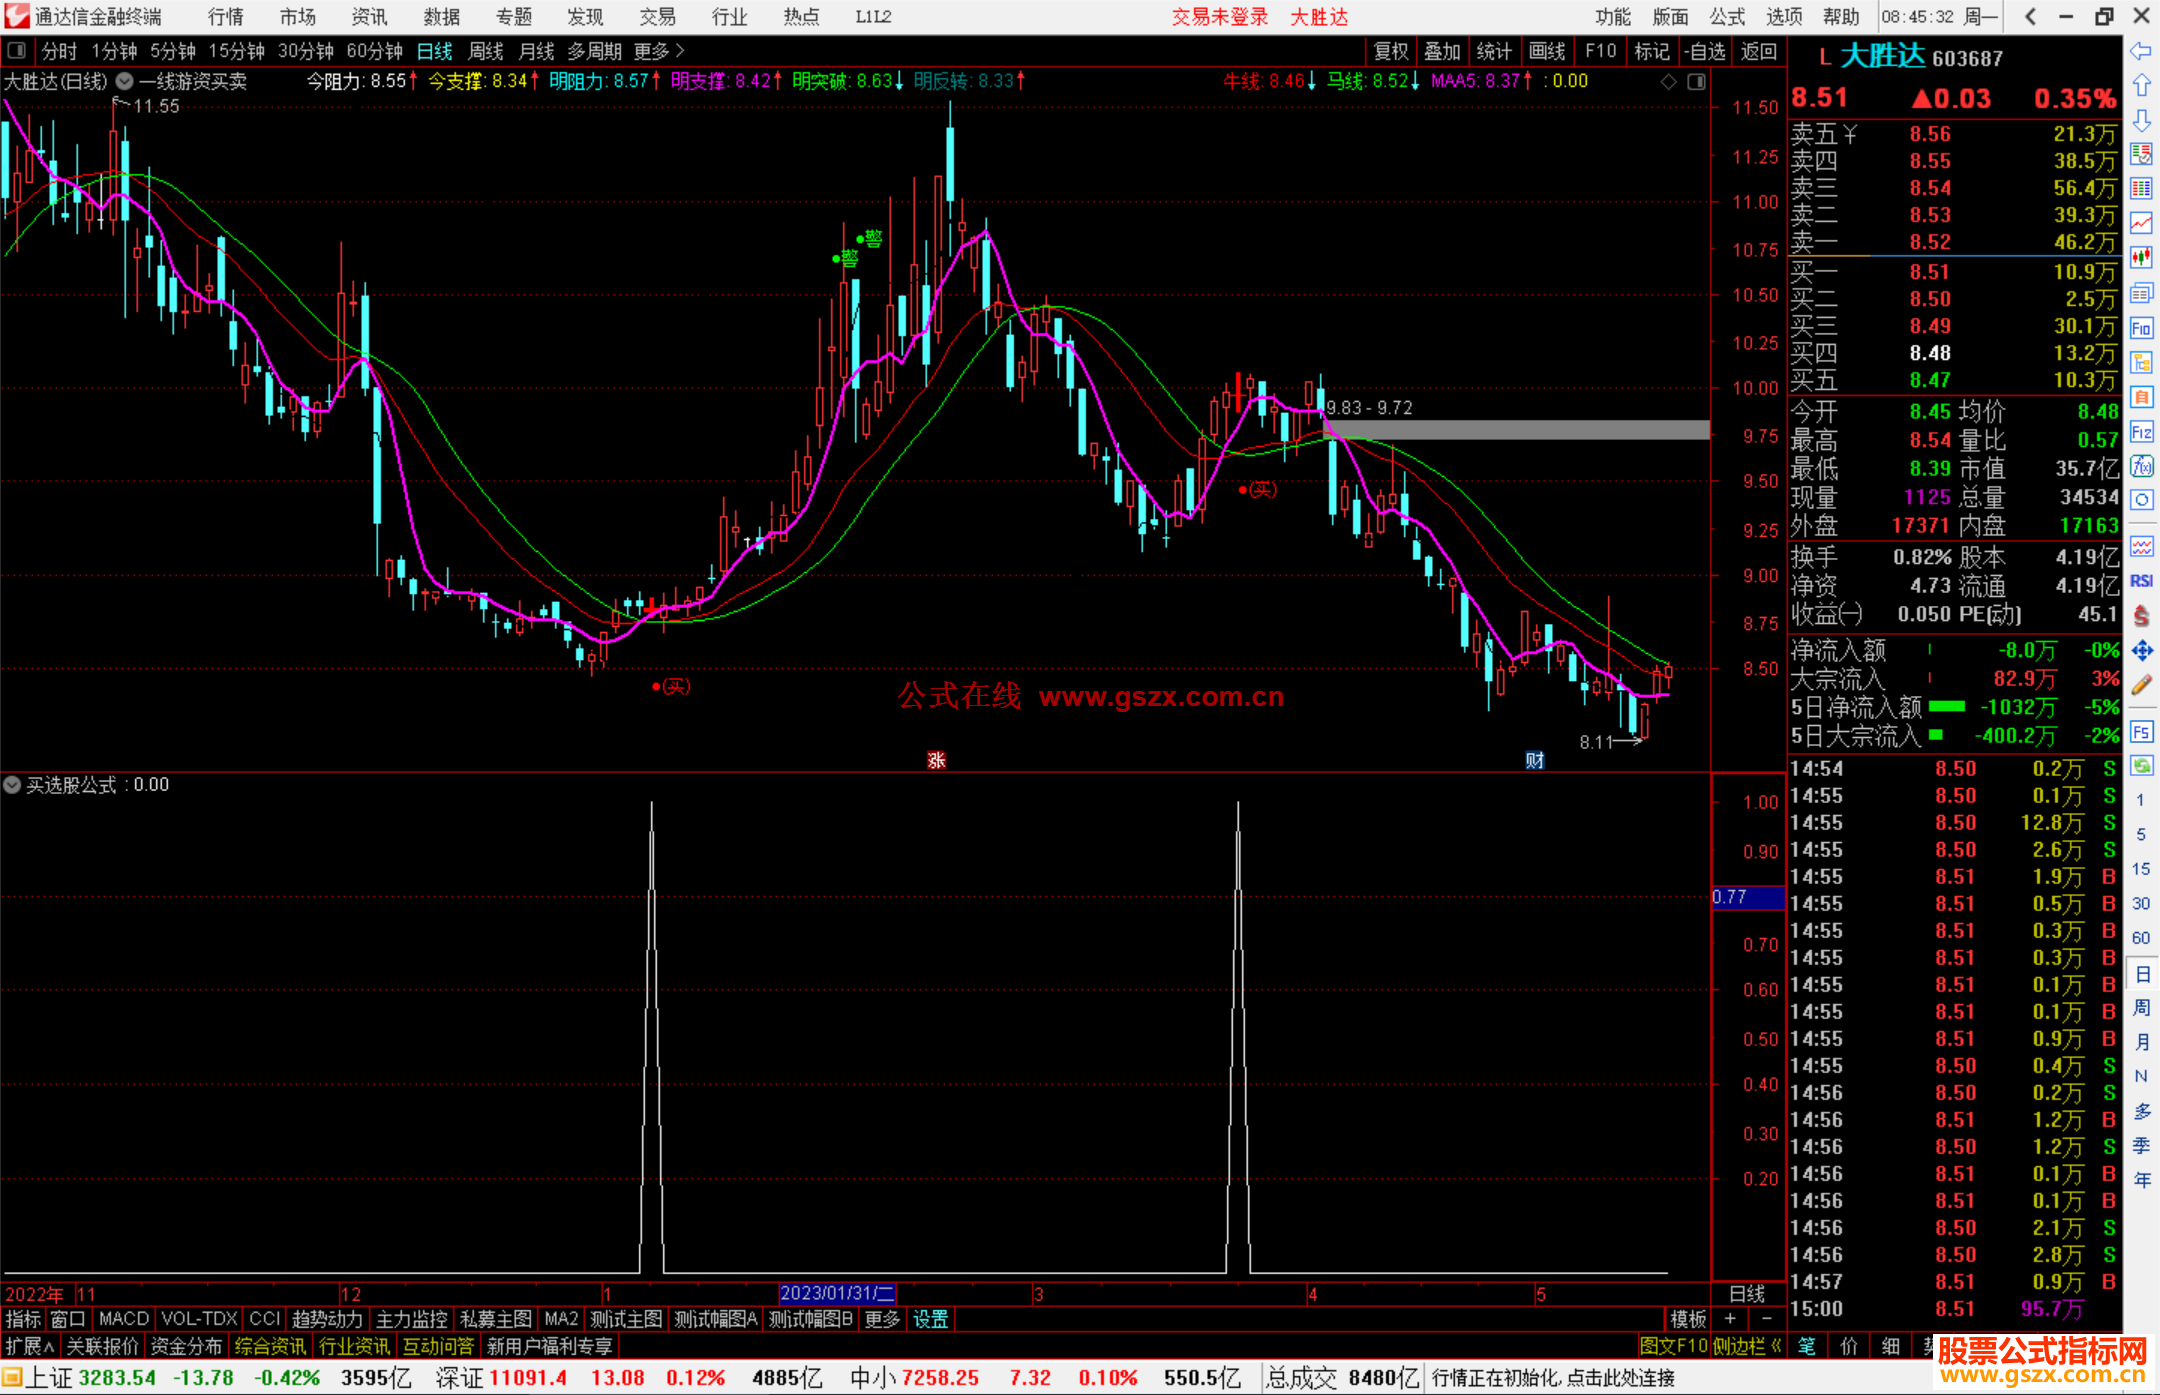Expand the 一线游资买卖 indicator dropdown
Viewport: 2160px width, 1395px height.
coord(124,82)
